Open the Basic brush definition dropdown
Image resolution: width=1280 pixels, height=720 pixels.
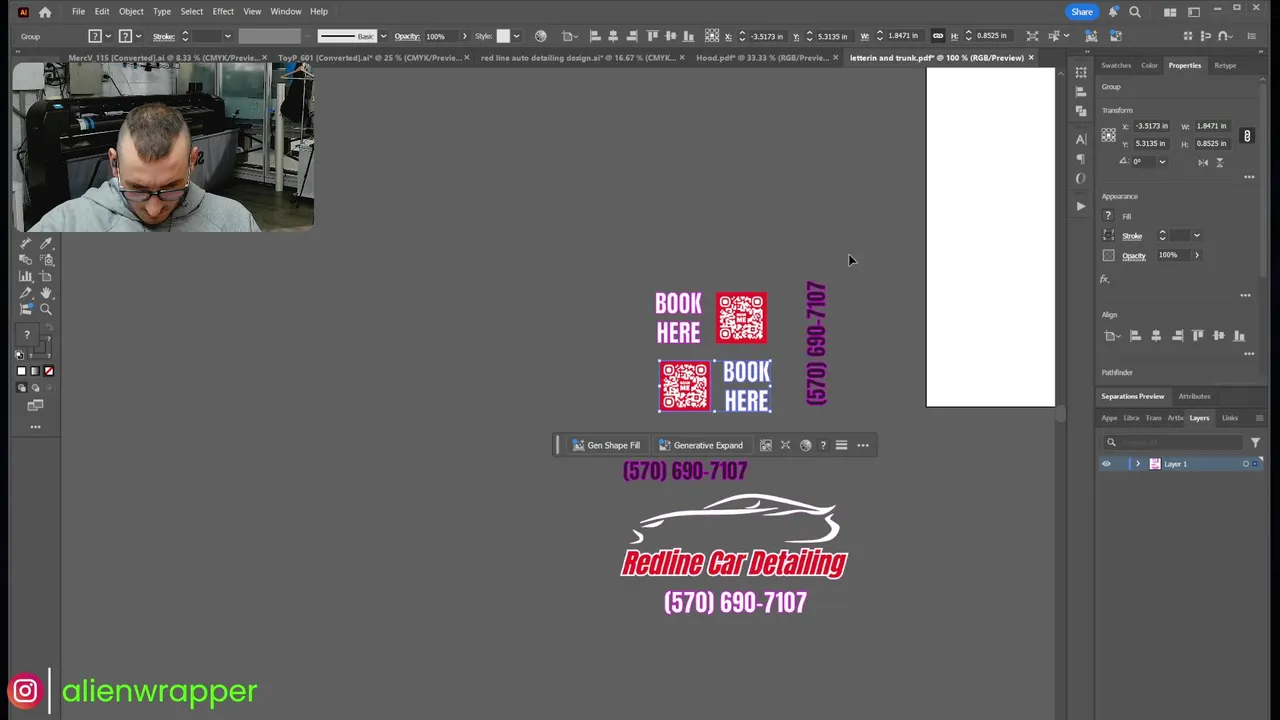click(383, 36)
